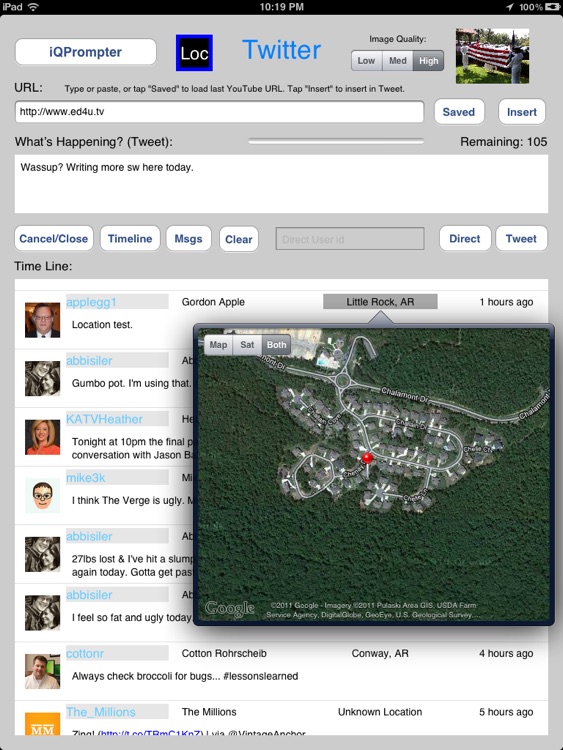Set image quality to Med
This screenshot has width=563, height=750.
(397, 61)
